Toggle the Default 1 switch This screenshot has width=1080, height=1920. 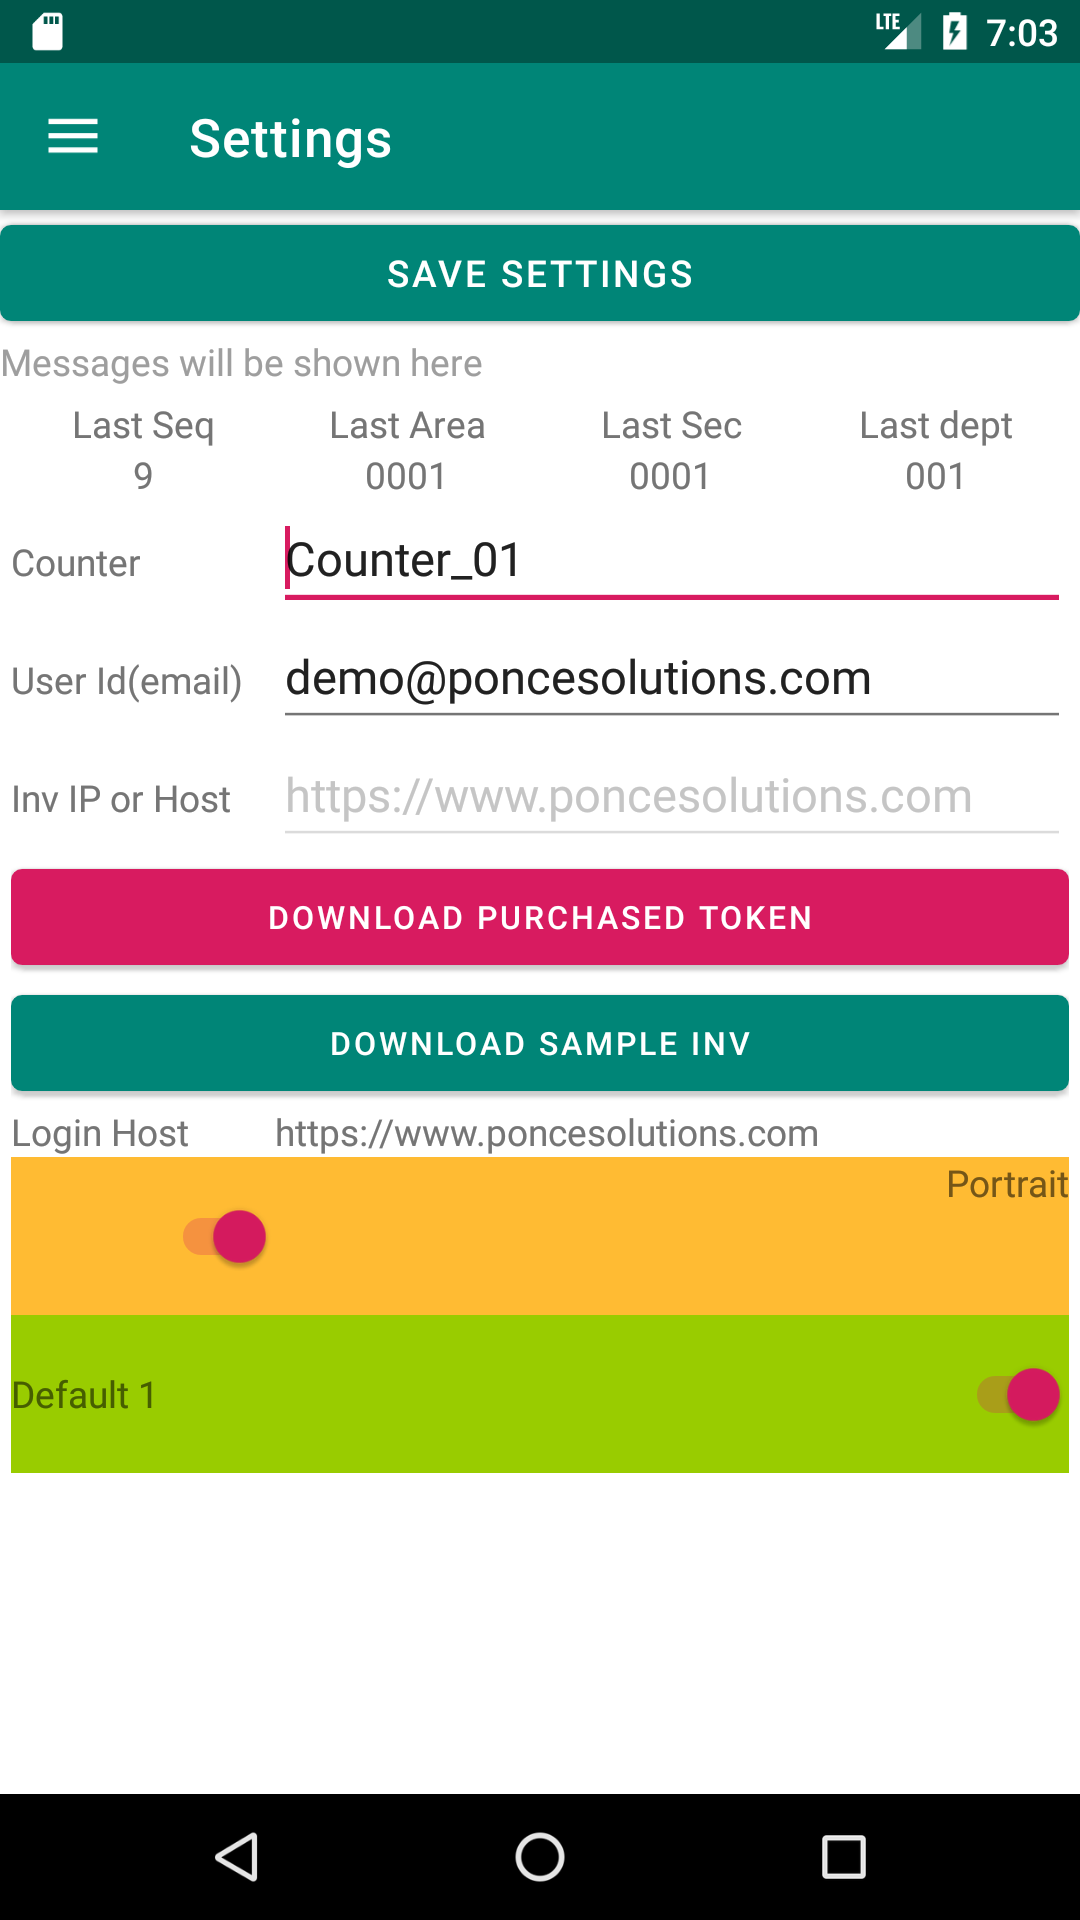(x=1018, y=1394)
